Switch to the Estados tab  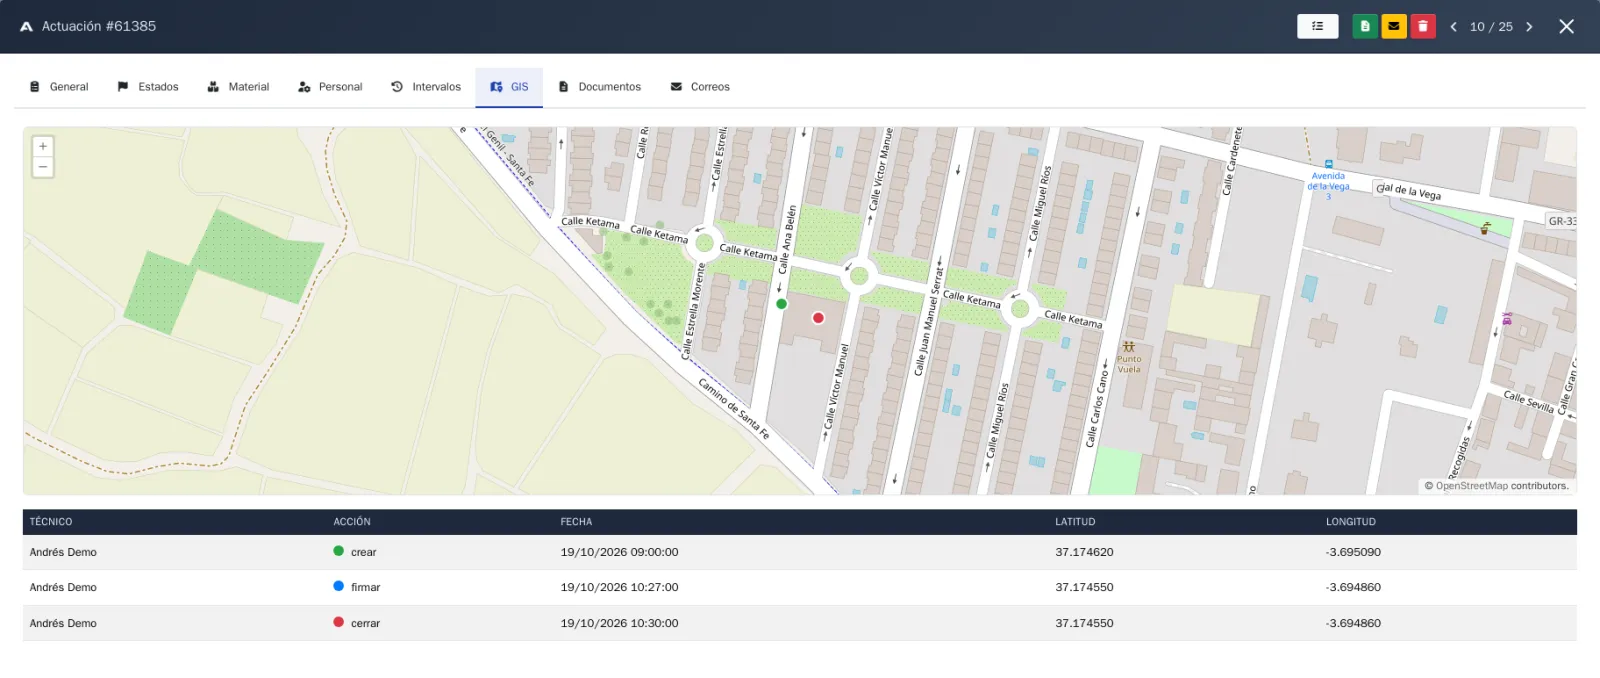point(148,87)
